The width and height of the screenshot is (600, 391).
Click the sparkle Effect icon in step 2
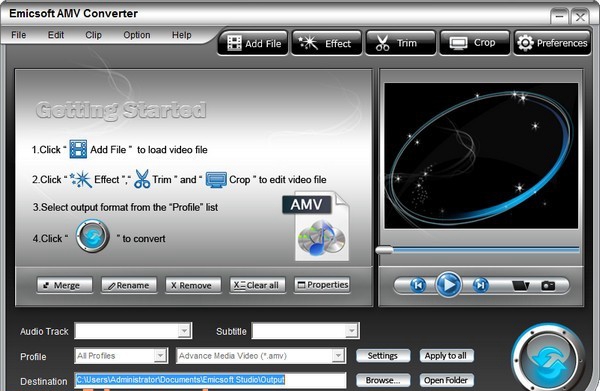pos(81,179)
